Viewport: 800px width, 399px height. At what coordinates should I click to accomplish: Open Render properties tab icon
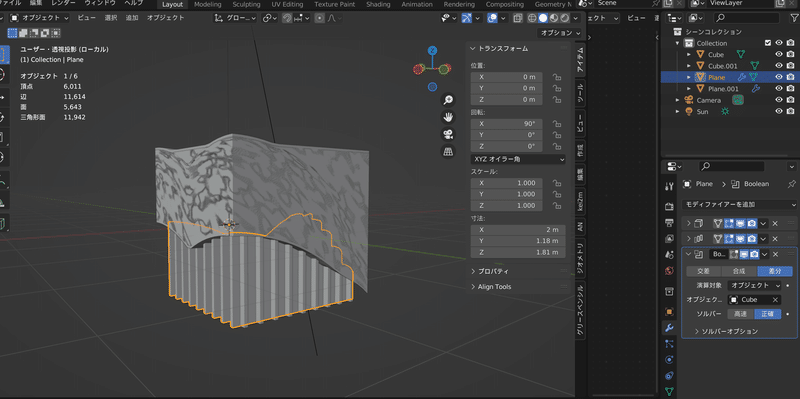pyautogui.click(x=669, y=206)
